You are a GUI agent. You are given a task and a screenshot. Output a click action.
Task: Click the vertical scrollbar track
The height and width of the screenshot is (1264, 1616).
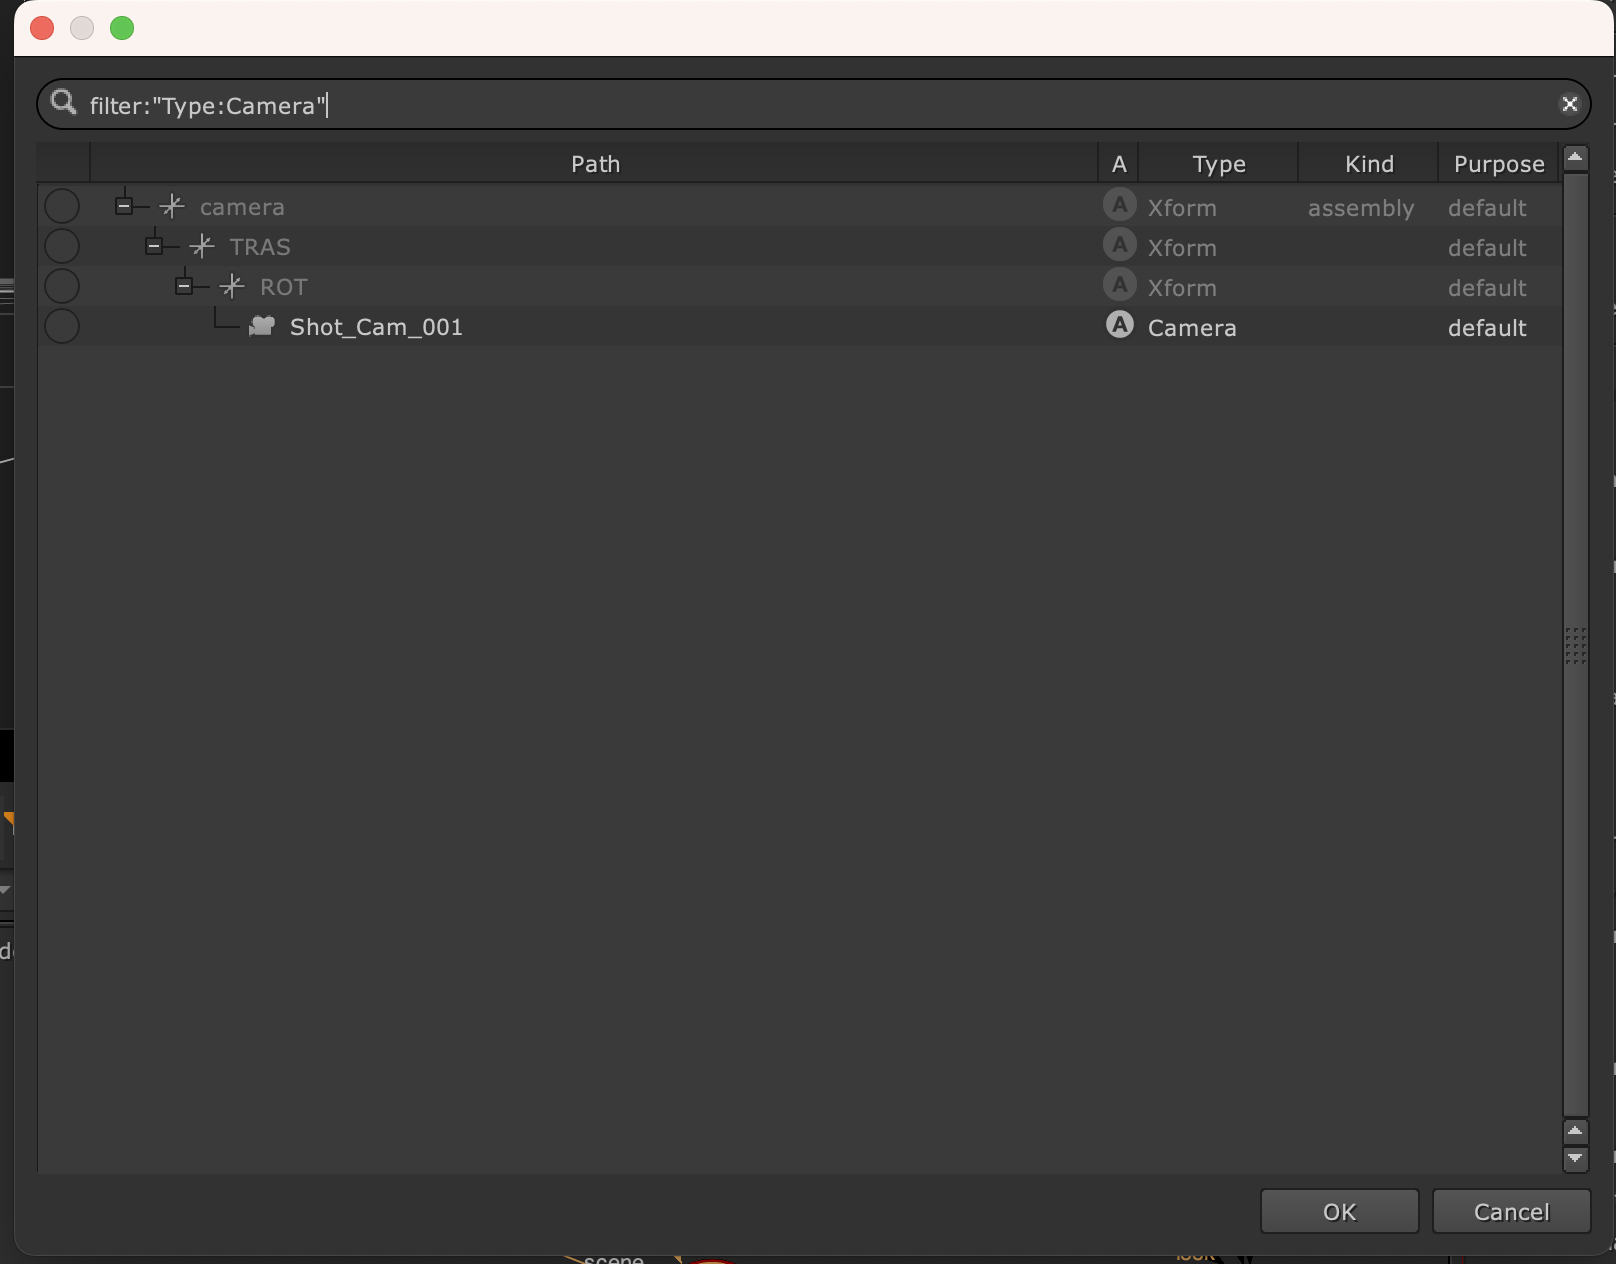(x=1575, y=850)
